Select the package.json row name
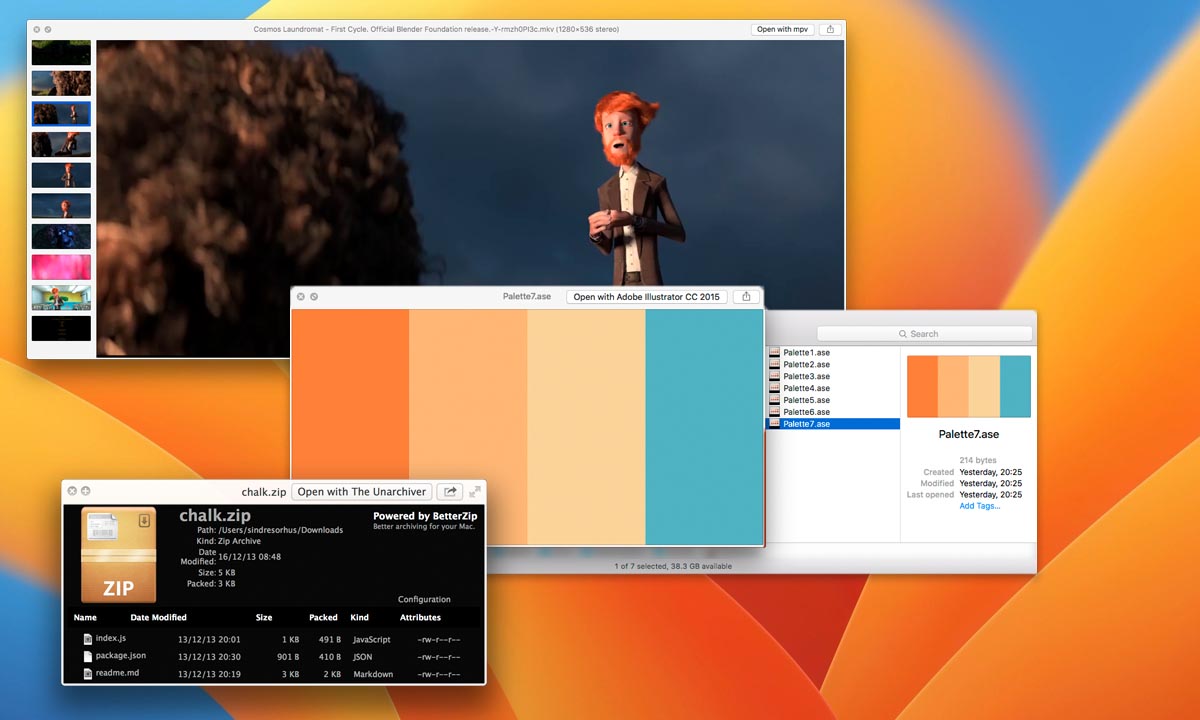Image resolution: width=1200 pixels, height=720 pixels. [x=121, y=656]
